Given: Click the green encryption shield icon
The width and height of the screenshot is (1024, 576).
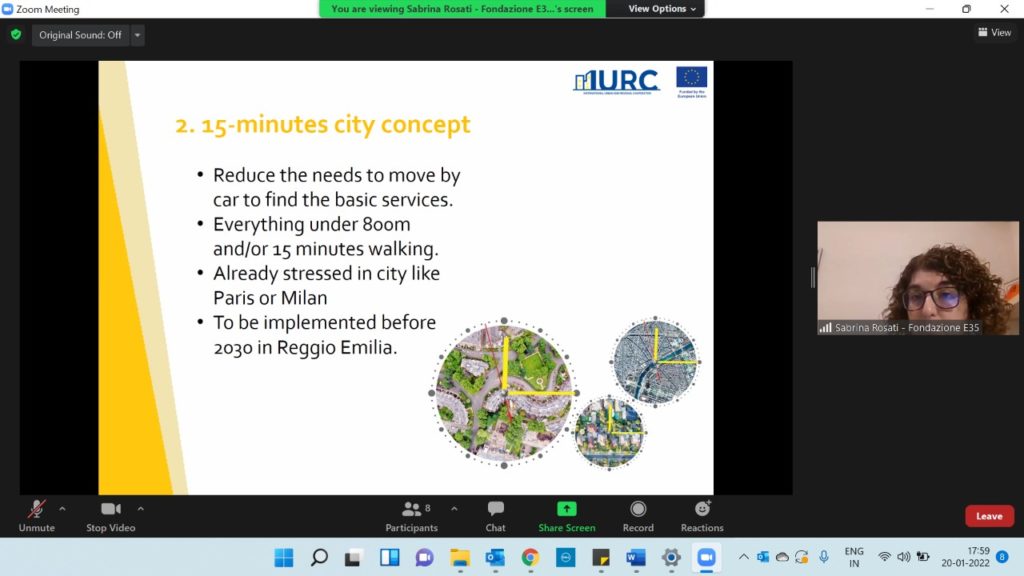Looking at the screenshot, I should (x=16, y=35).
